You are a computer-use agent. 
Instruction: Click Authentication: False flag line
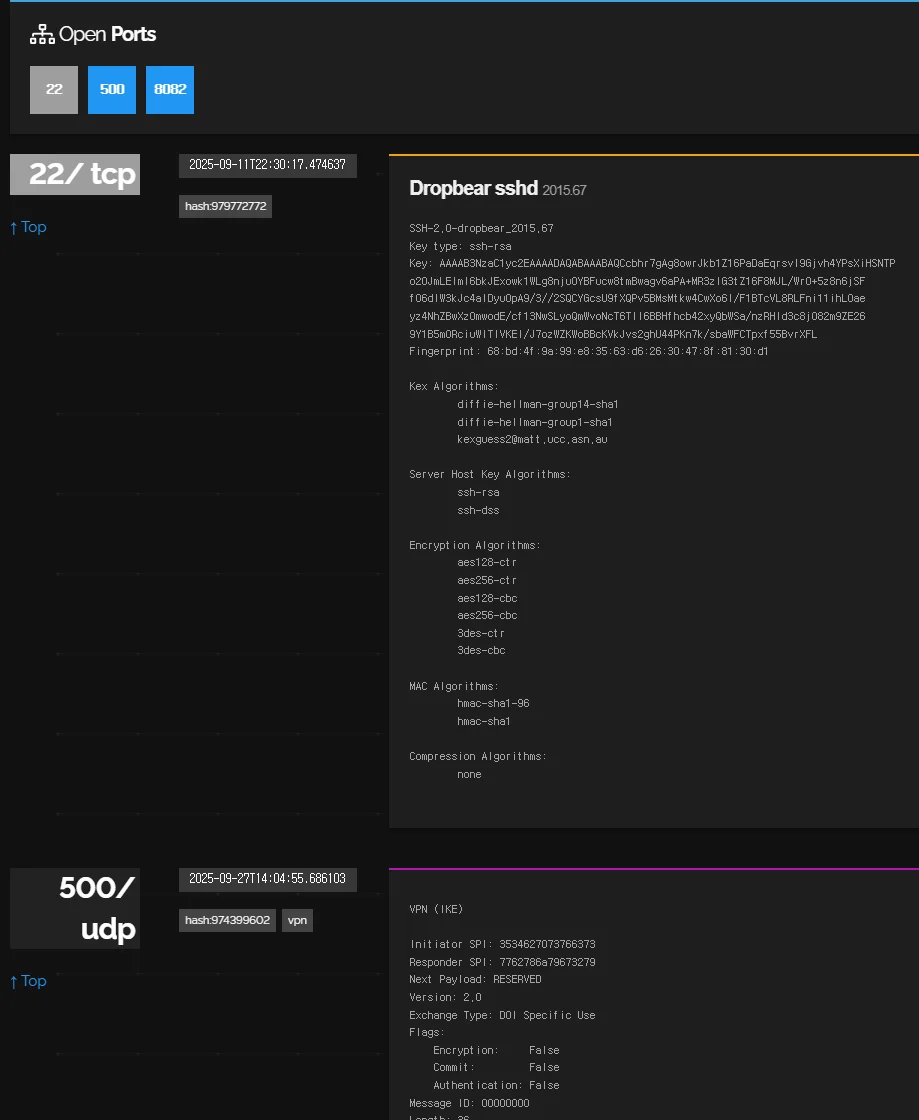[496, 1085]
